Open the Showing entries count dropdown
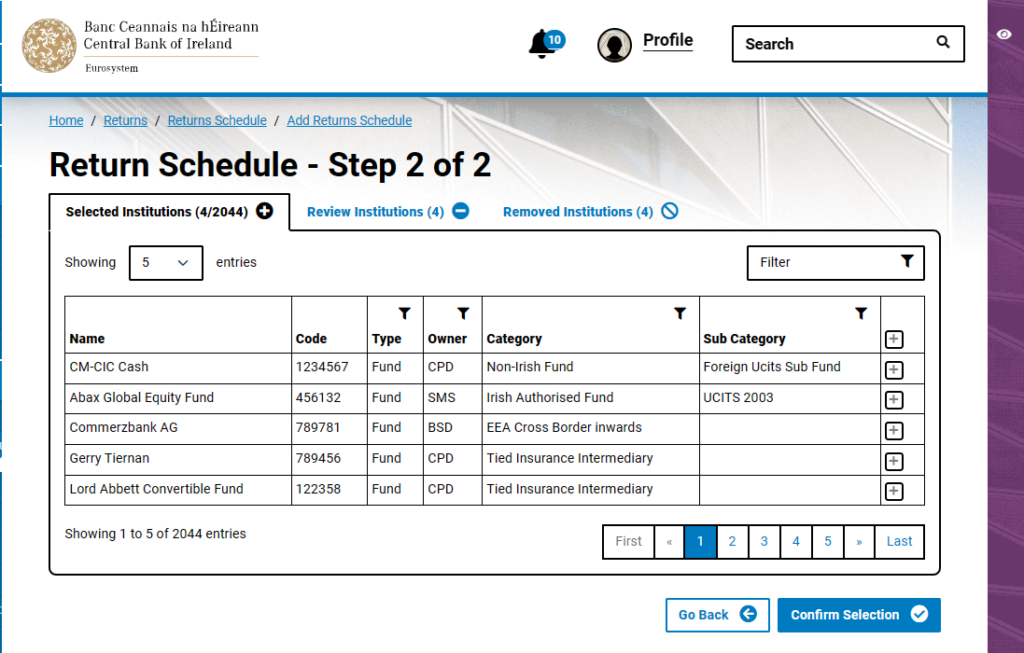This screenshot has height=653, width=1024. [166, 263]
